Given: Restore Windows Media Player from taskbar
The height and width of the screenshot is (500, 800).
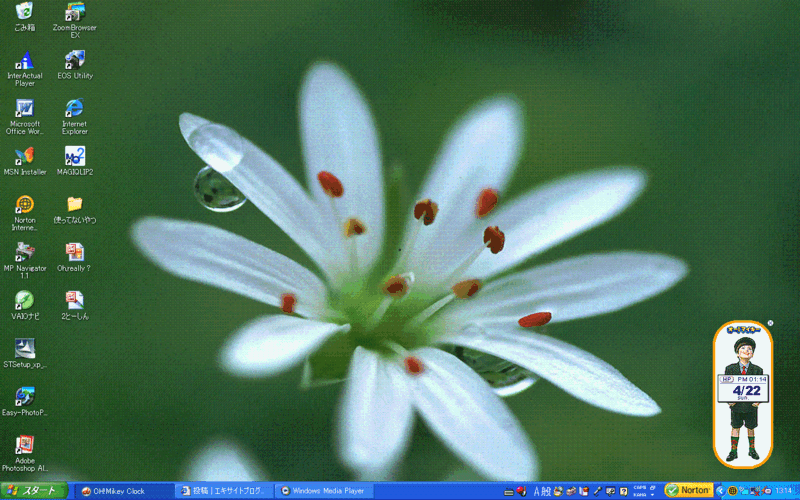Looking at the screenshot, I should pos(323,491).
